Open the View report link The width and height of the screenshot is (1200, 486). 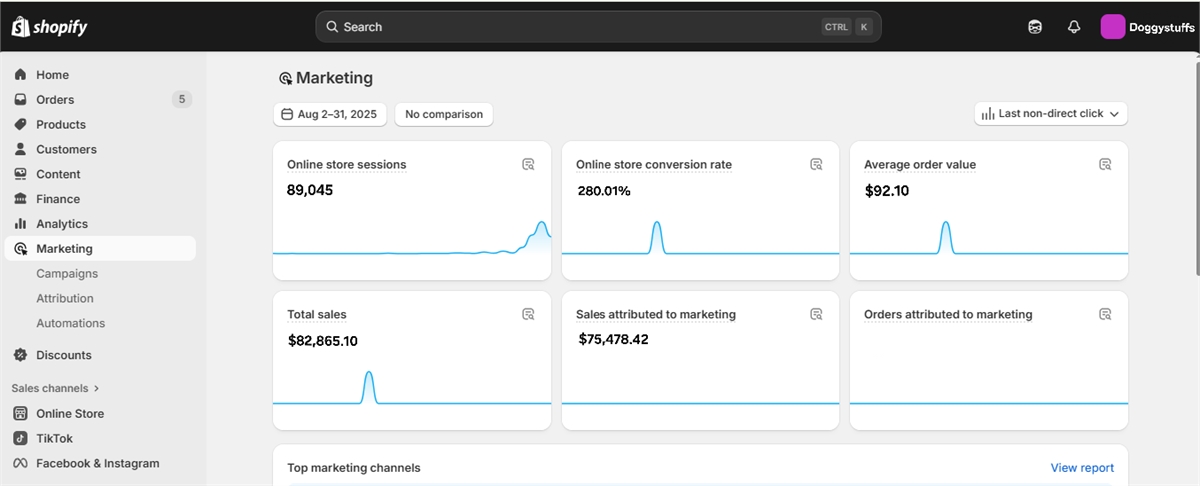coord(1081,468)
